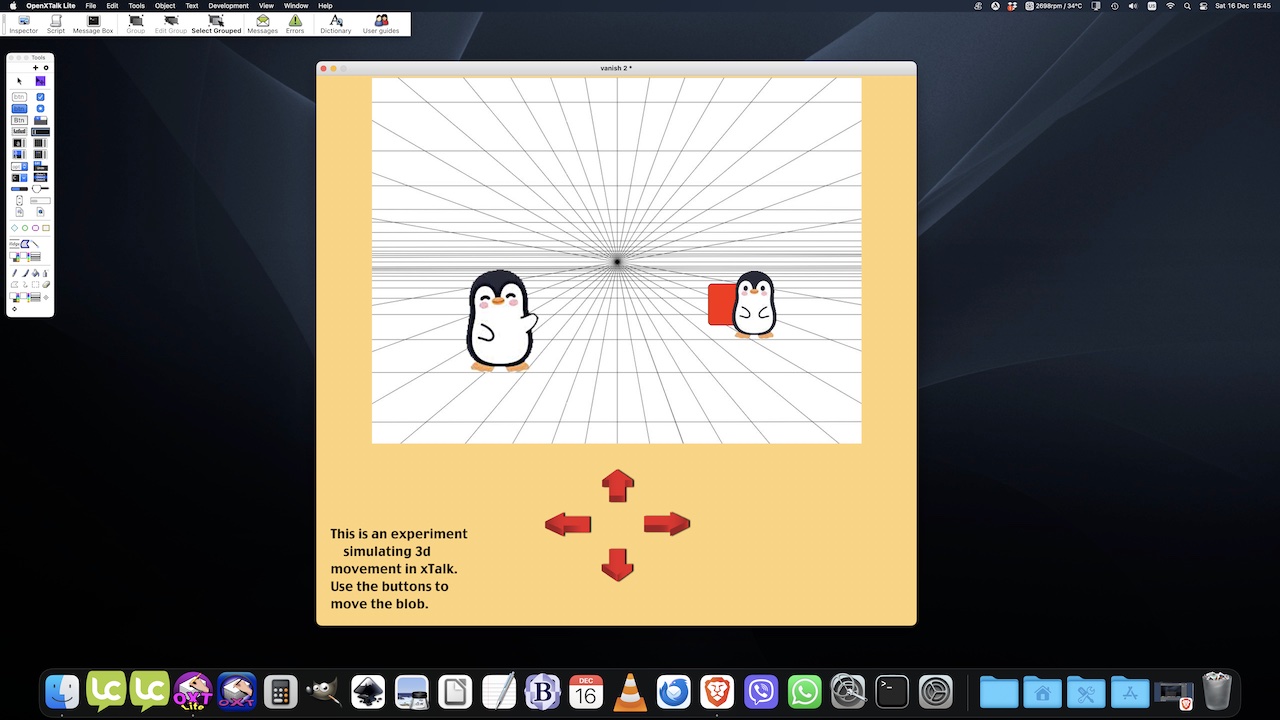The image size is (1280, 720).
Task: Pick the little arrows stepper control in Tools palette
Action: pos(19,200)
